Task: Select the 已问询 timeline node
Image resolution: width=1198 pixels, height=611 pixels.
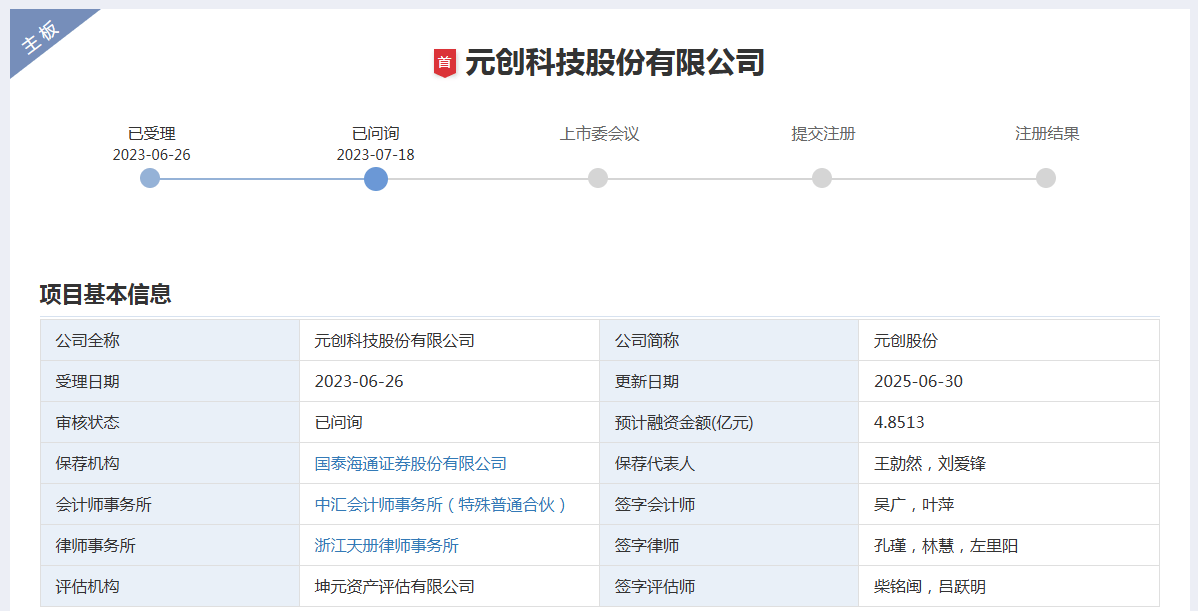Action: click(376, 179)
